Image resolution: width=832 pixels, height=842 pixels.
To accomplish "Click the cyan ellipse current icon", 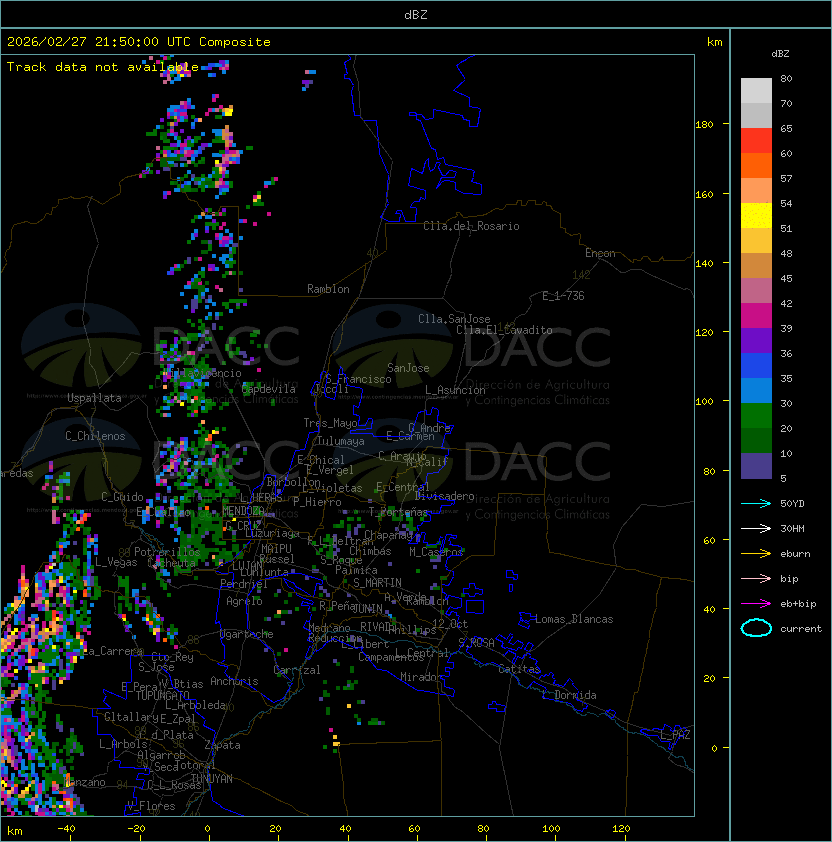I will pos(756,629).
